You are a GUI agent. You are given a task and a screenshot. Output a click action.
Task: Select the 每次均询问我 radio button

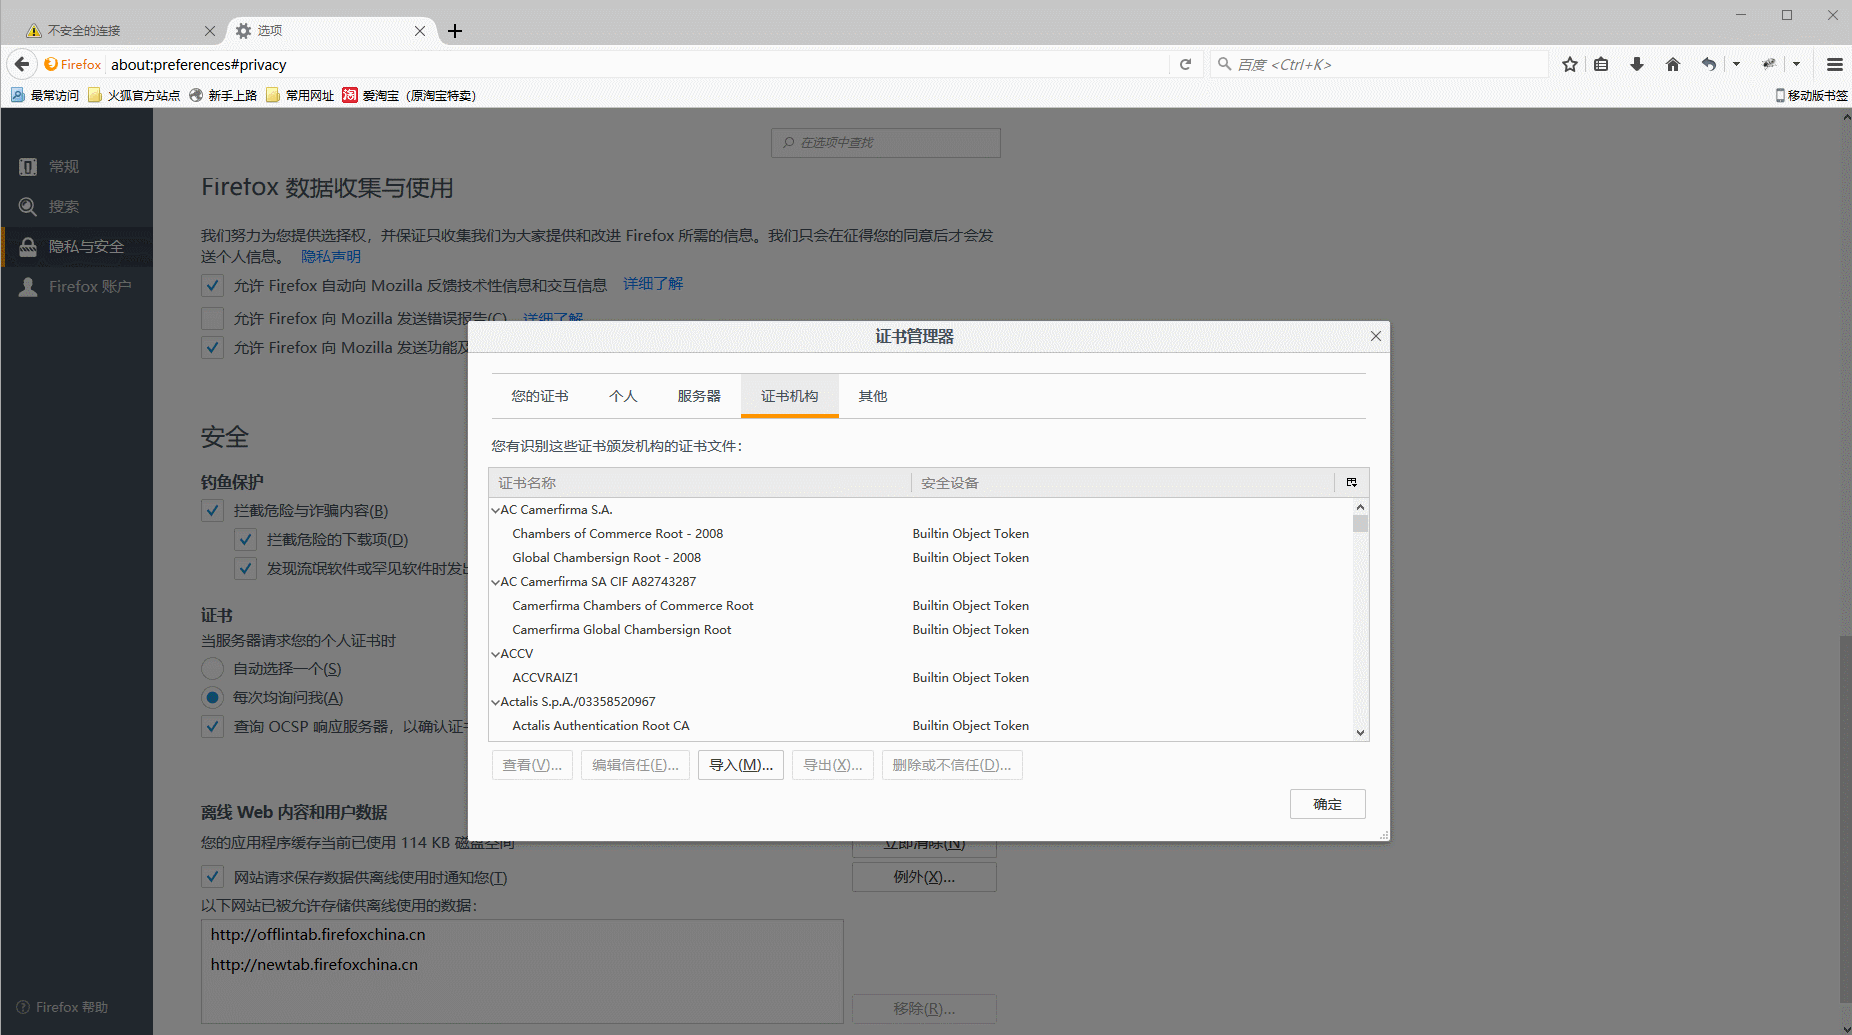212,697
